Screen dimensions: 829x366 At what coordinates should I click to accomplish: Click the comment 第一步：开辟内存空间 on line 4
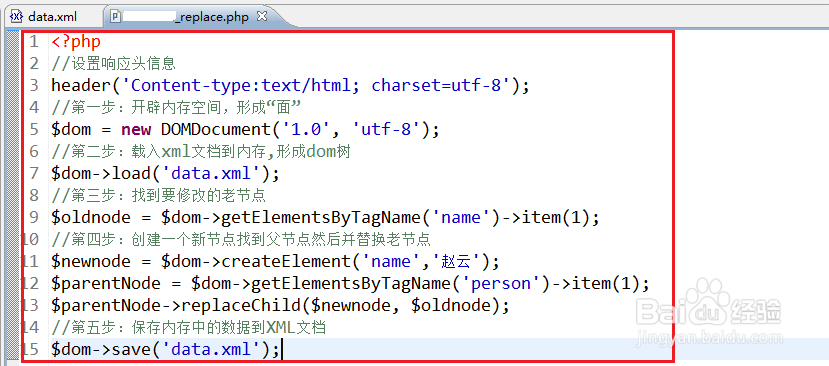point(176,107)
